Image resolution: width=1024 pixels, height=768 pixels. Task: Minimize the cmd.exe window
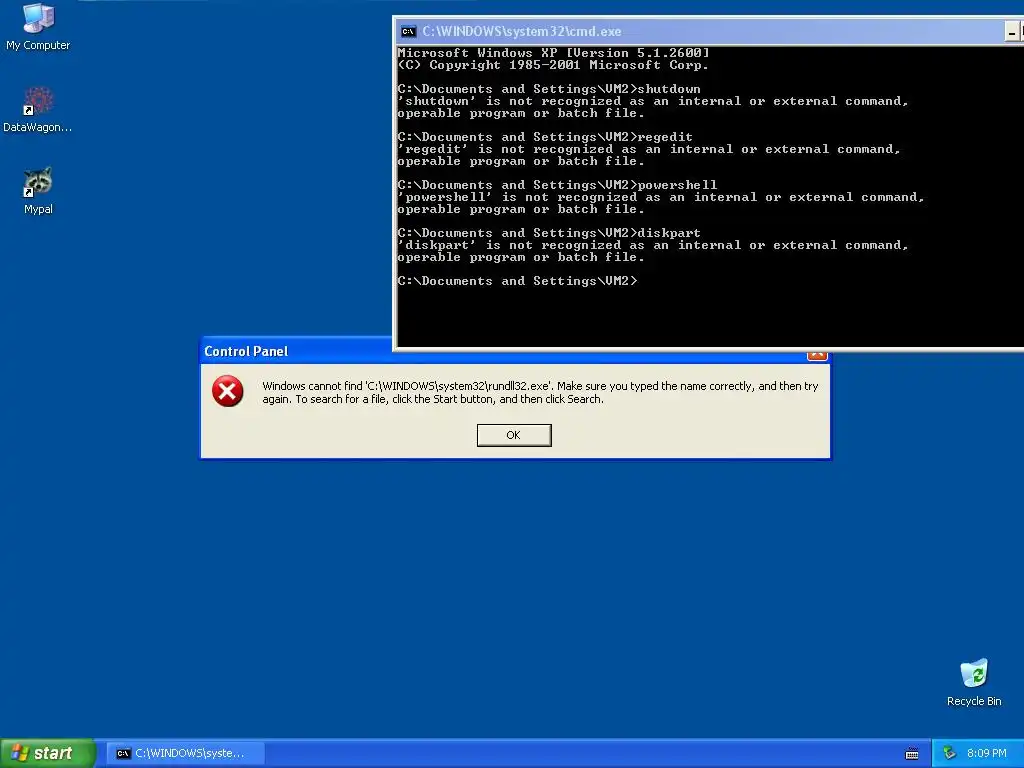[1012, 31]
